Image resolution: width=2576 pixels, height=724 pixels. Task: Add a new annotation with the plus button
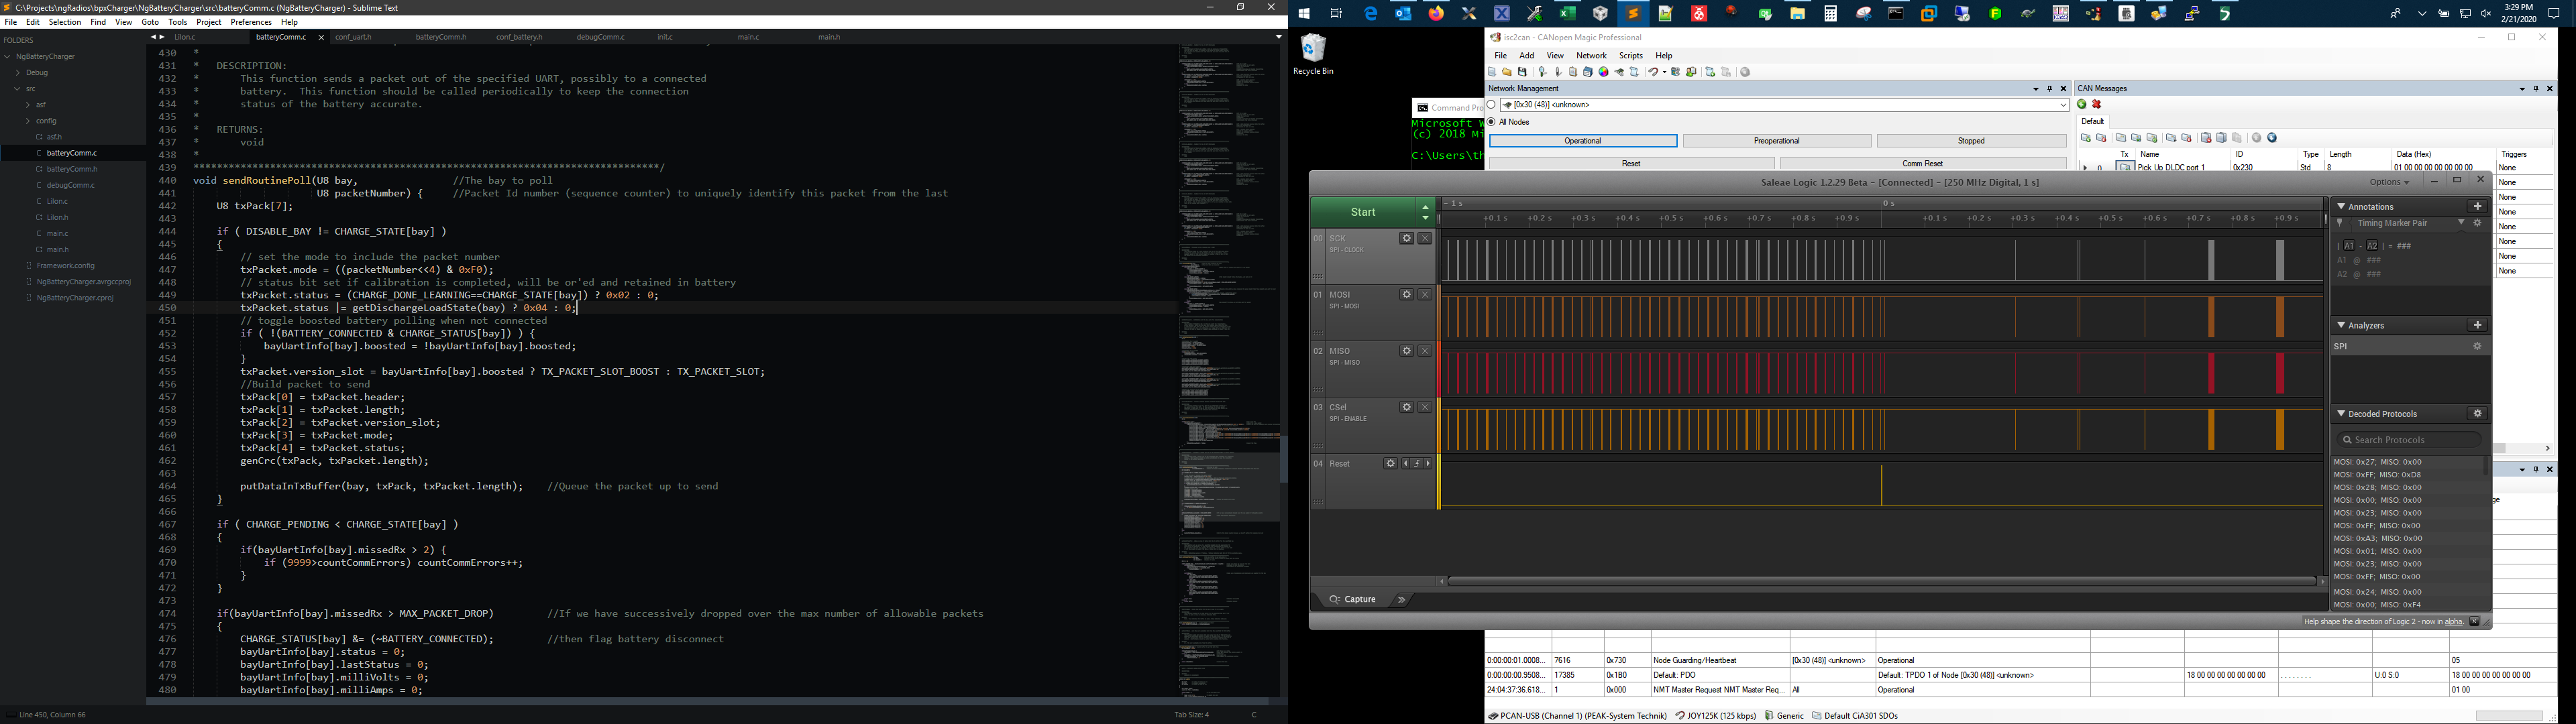(2477, 206)
